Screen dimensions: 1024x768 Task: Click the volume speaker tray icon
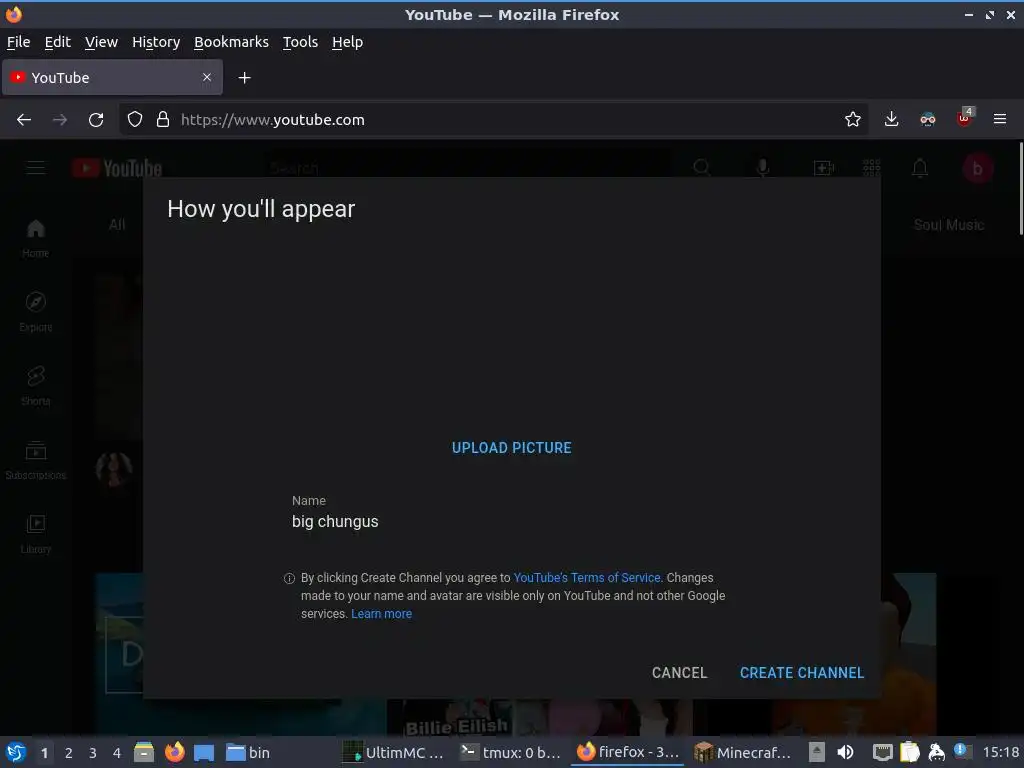coord(844,752)
